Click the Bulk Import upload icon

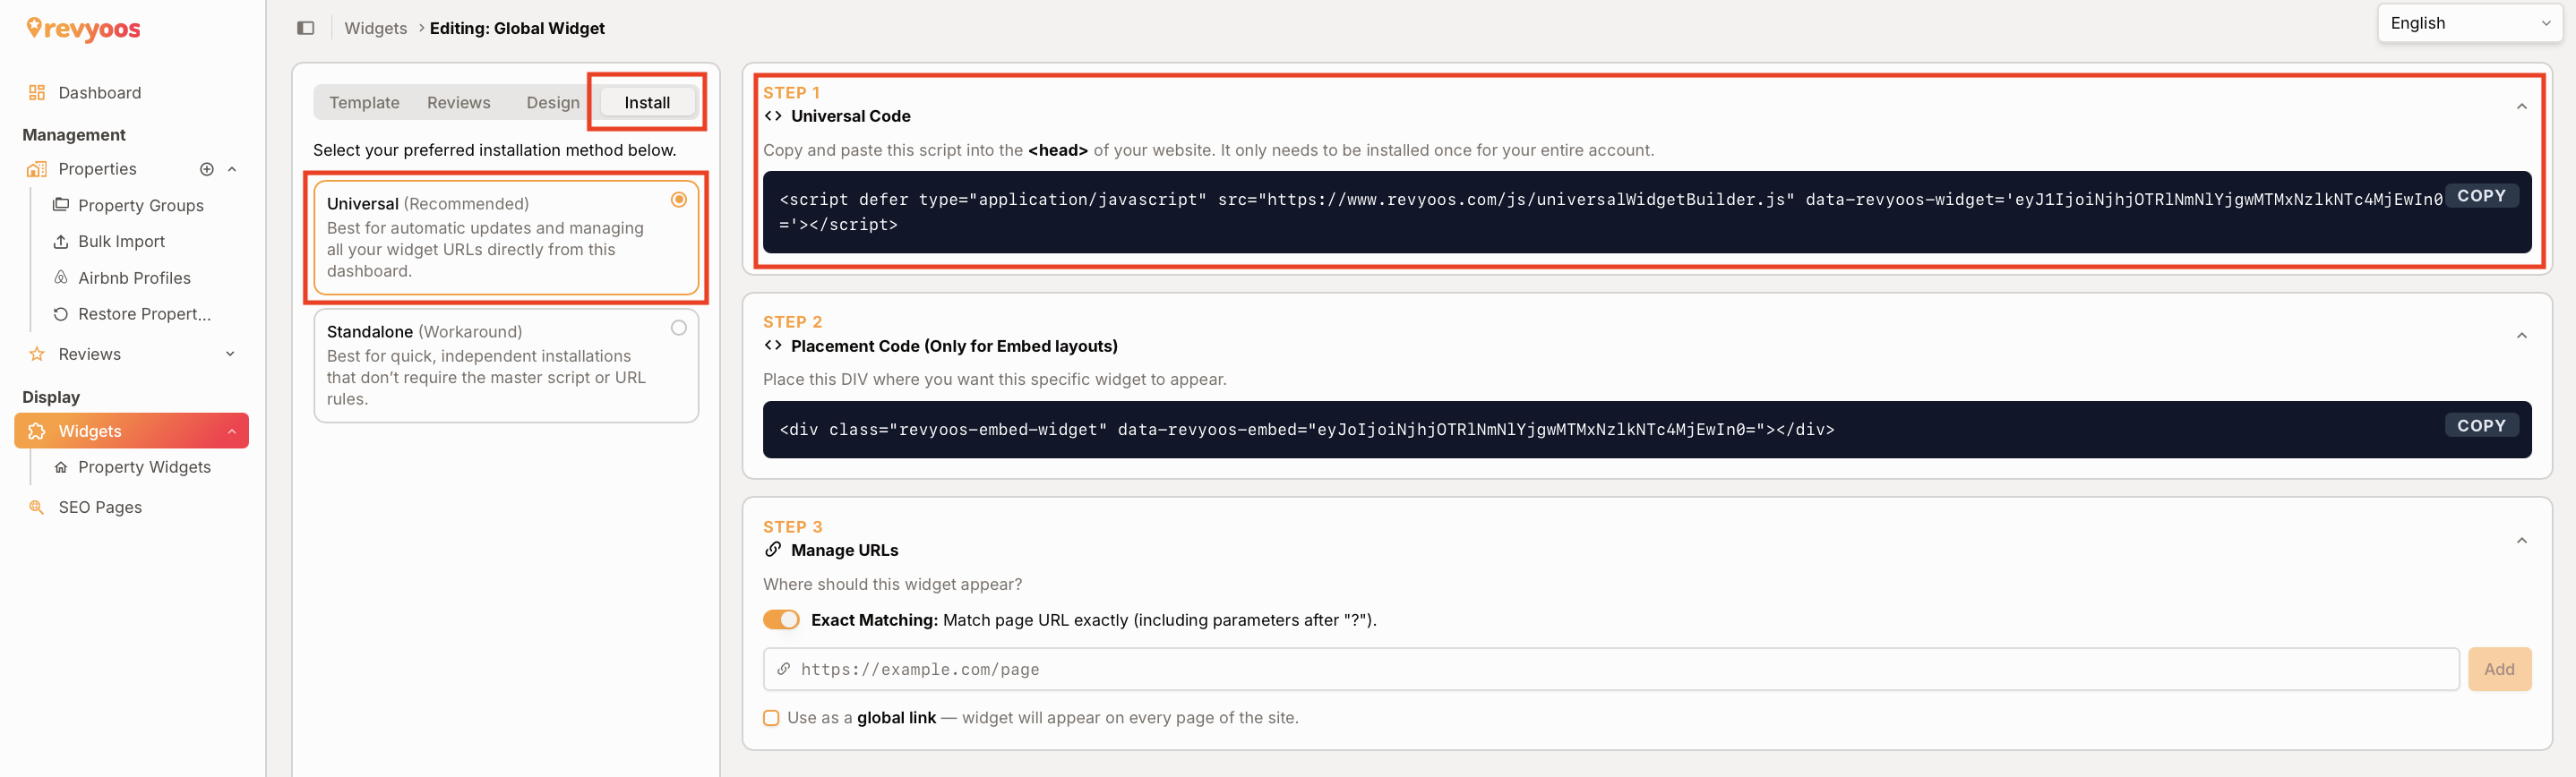tap(61, 242)
